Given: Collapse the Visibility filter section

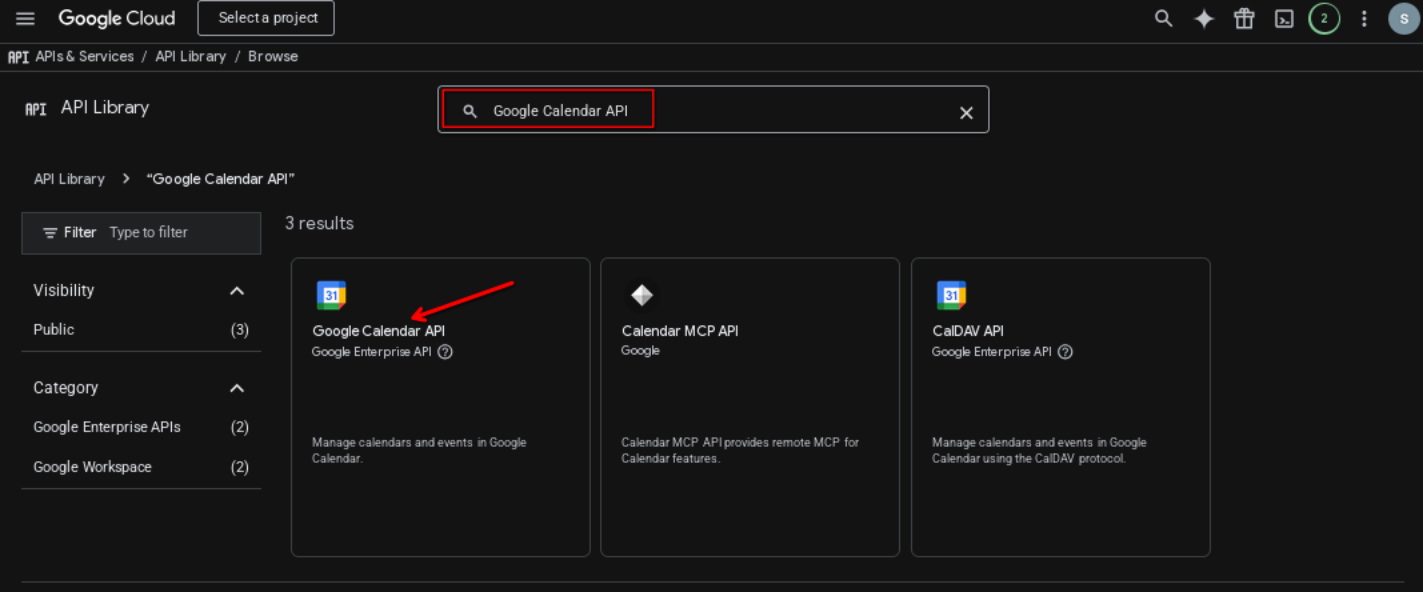Looking at the screenshot, I should click(237, 291).
